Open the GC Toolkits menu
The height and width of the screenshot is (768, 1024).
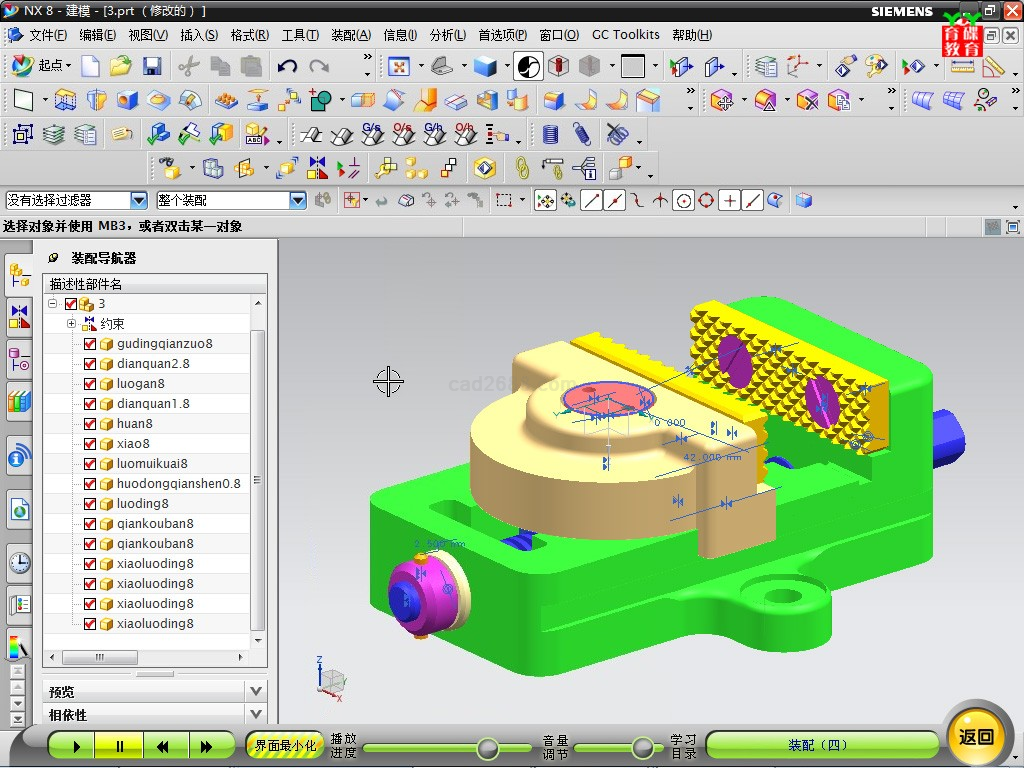pyautogui.click(x=625, y=35)
